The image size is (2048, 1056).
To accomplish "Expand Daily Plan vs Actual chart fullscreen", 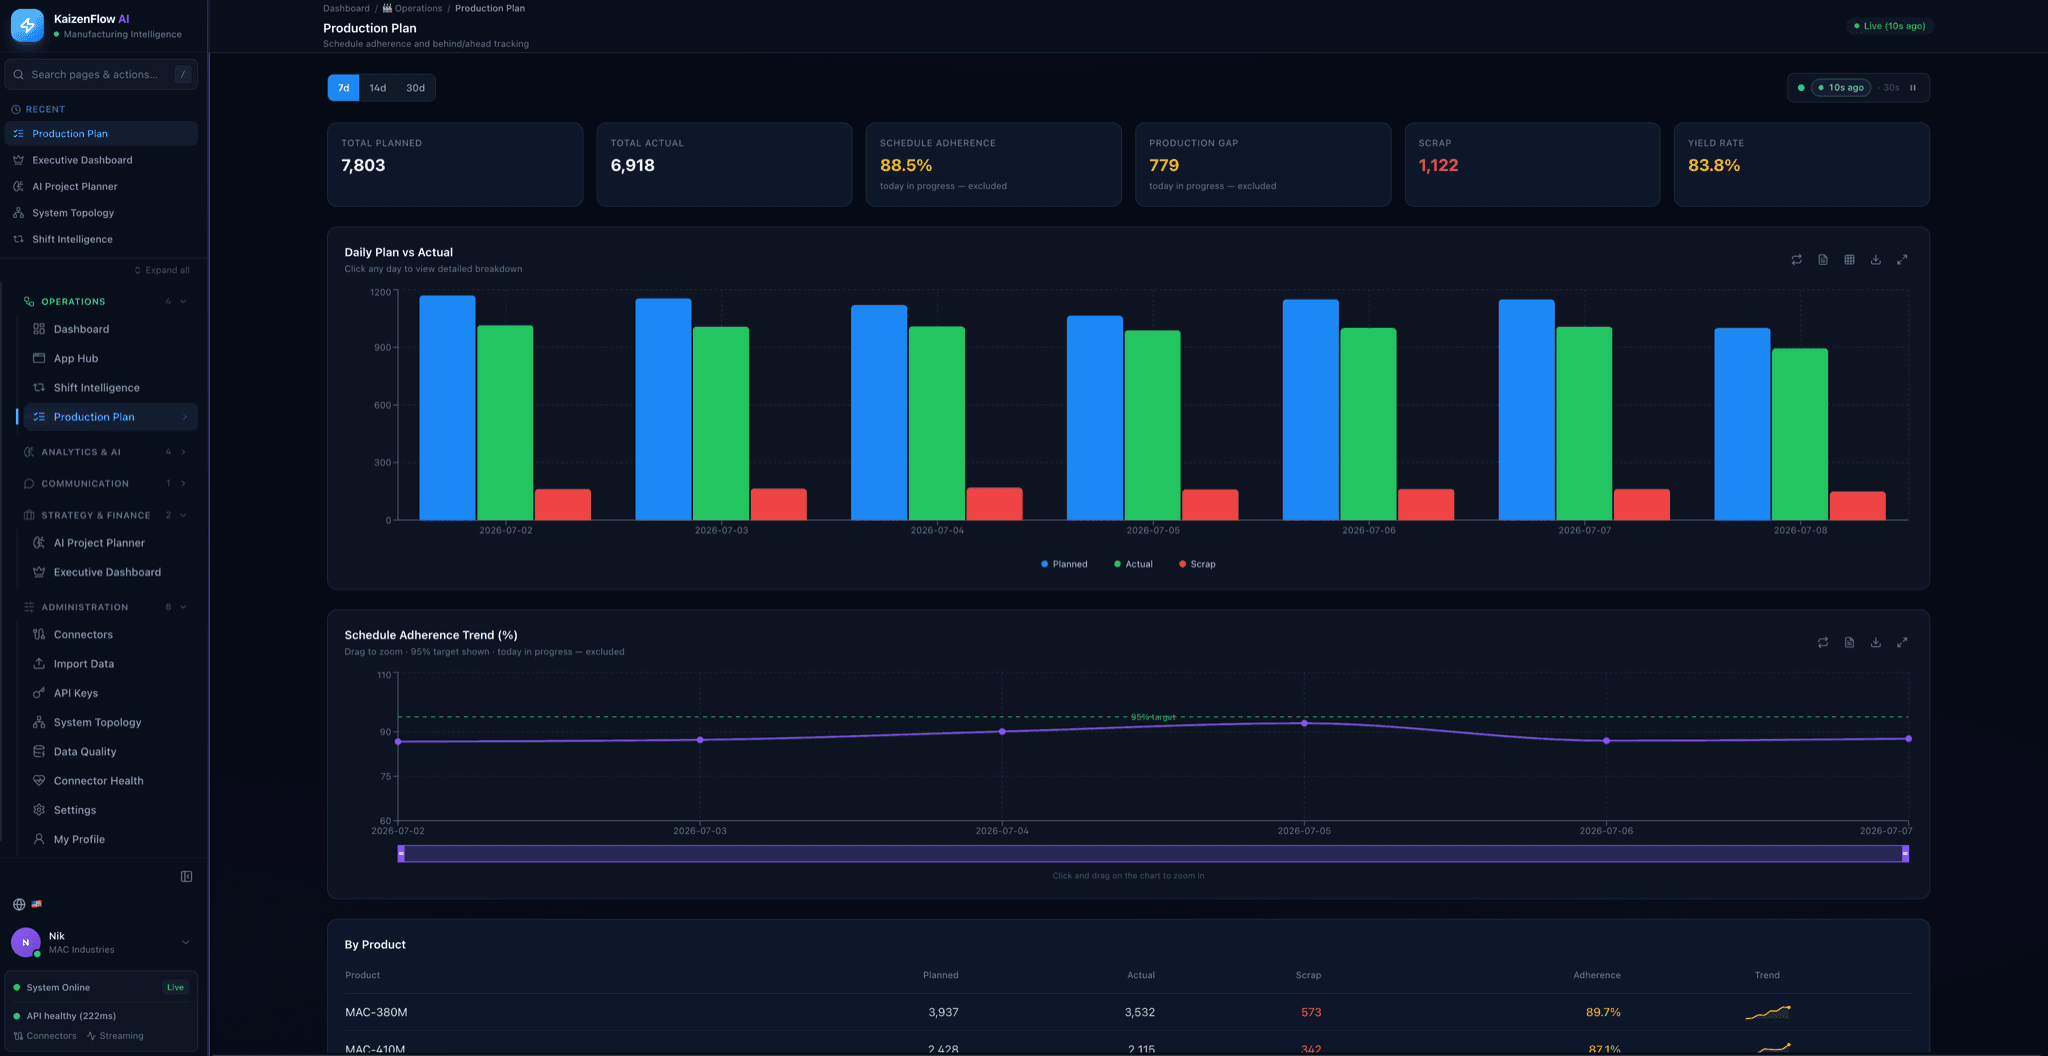I will [1902, 260].
